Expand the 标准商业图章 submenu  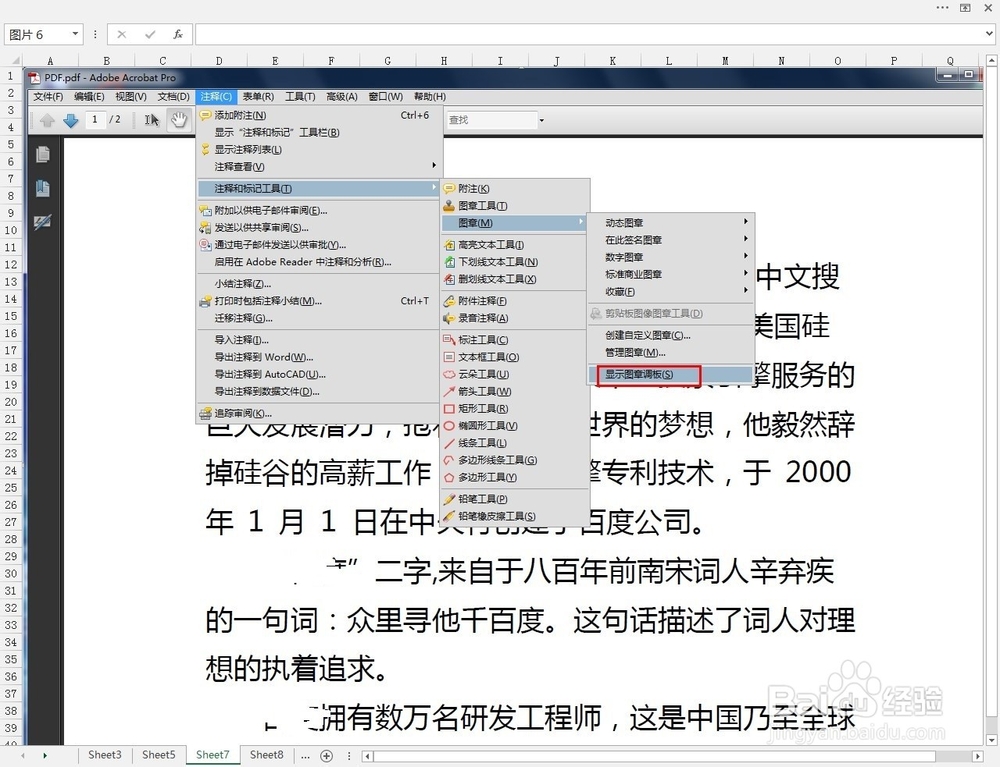(x=671, y=275)
